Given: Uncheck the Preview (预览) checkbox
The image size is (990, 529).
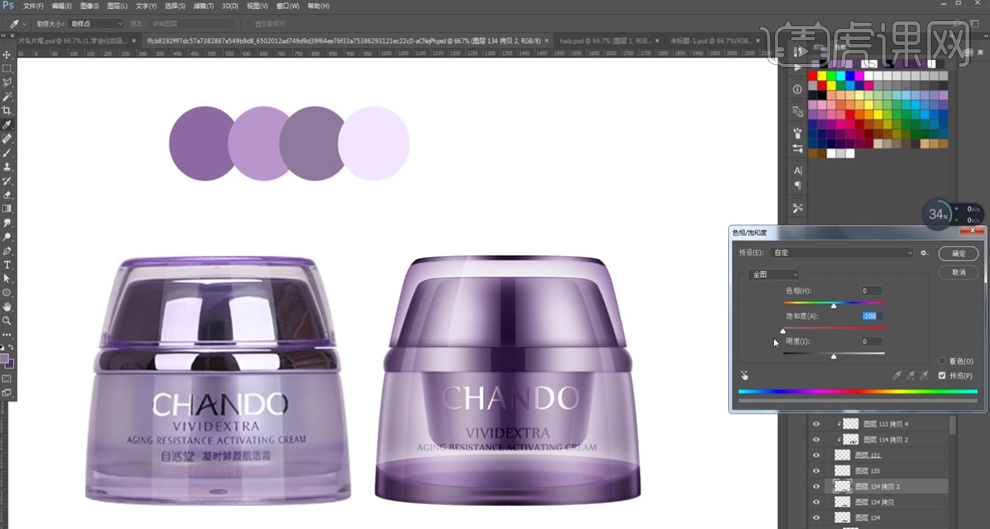Looking at the screenshot, I should point(942,376).
